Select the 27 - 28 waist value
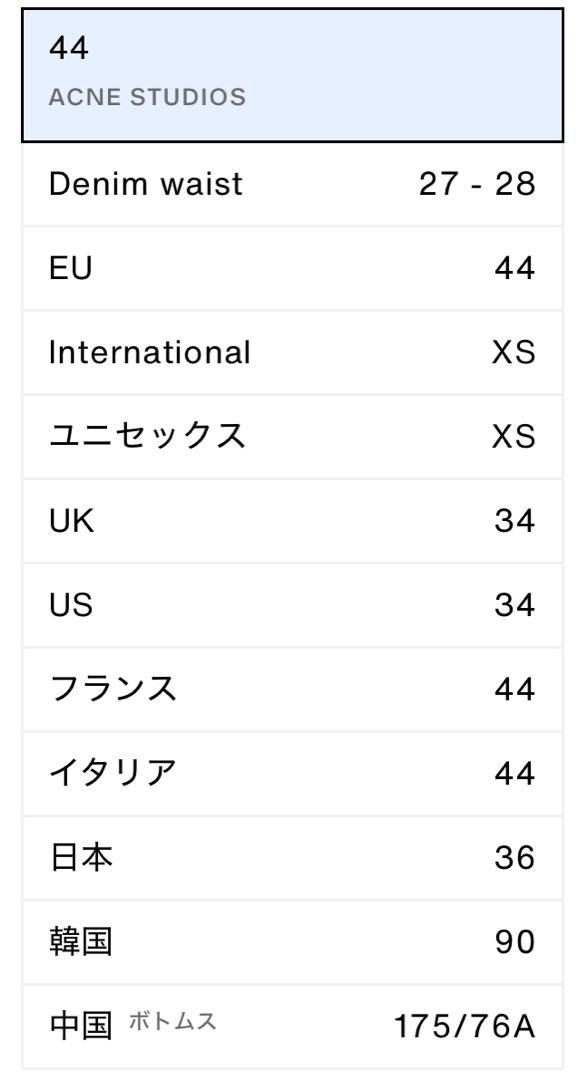The image size is (579, 1080). (x=476, y=184)
